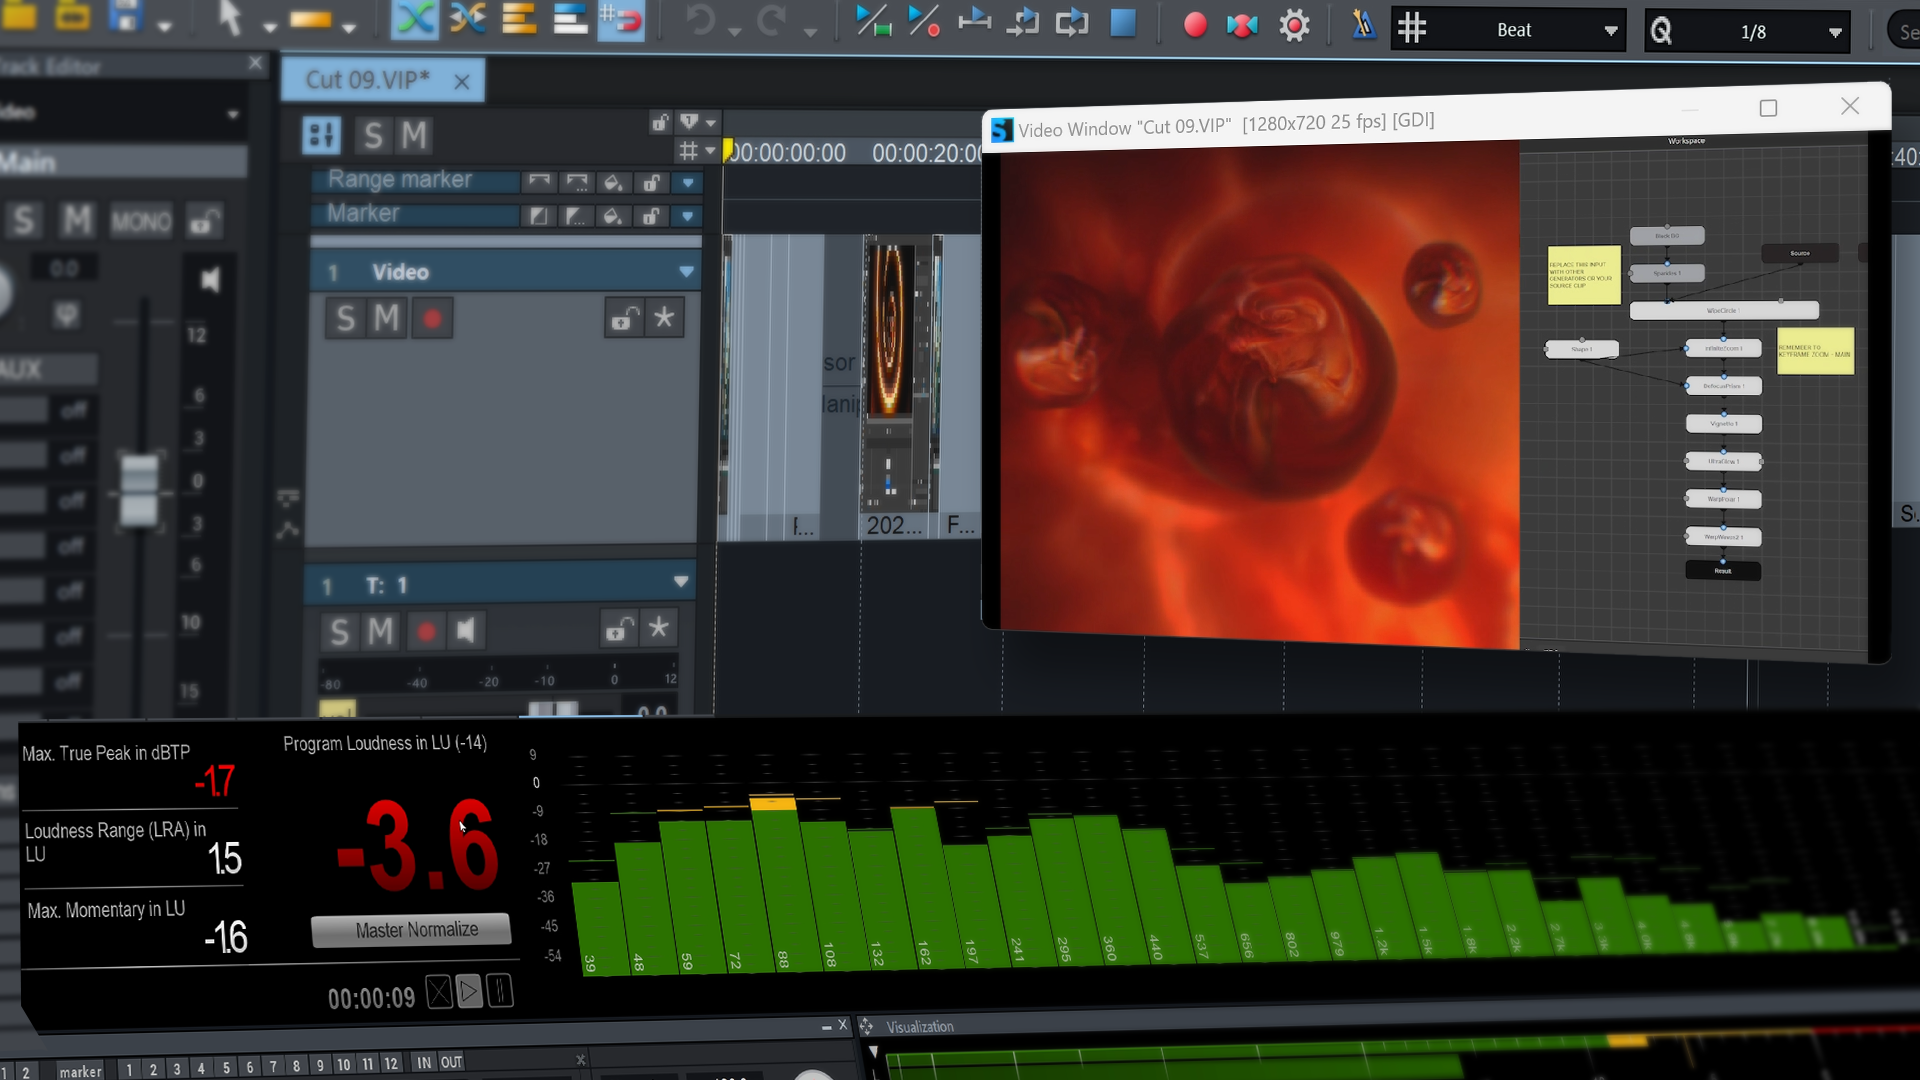Toggle the metronome icon

coord(1363,25)
